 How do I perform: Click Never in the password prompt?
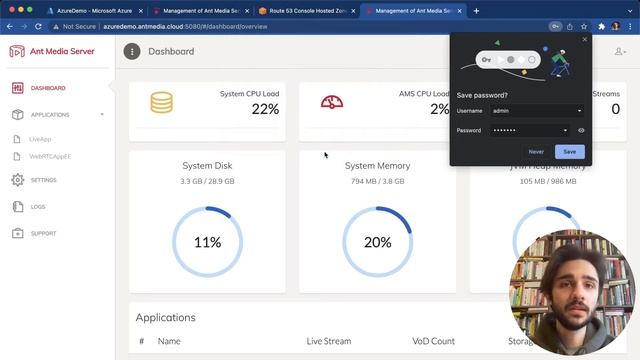click(x=536, y=152)
